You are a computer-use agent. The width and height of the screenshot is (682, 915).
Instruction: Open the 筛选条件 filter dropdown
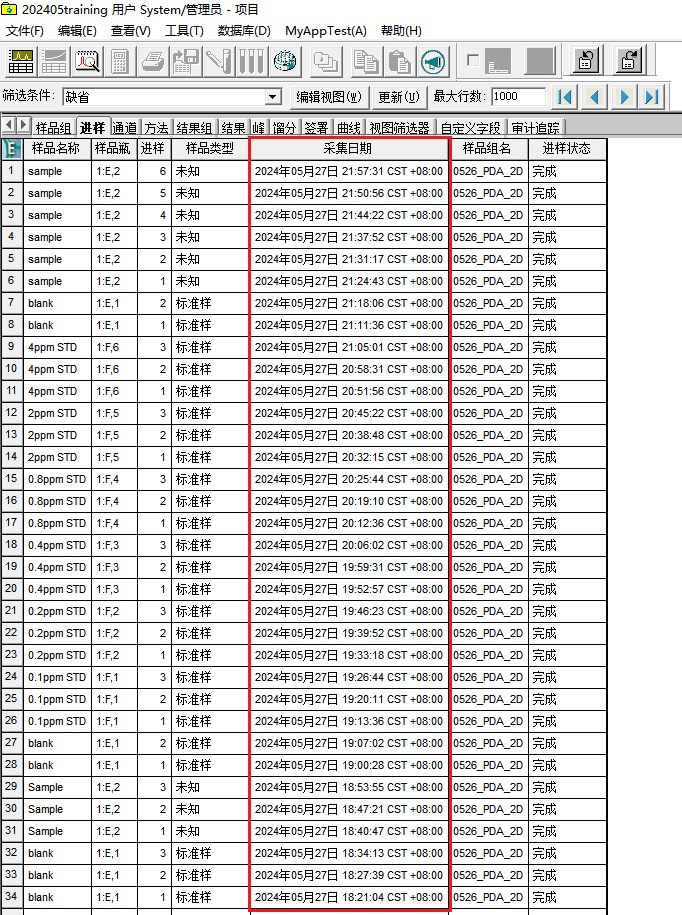pos(272,97)
